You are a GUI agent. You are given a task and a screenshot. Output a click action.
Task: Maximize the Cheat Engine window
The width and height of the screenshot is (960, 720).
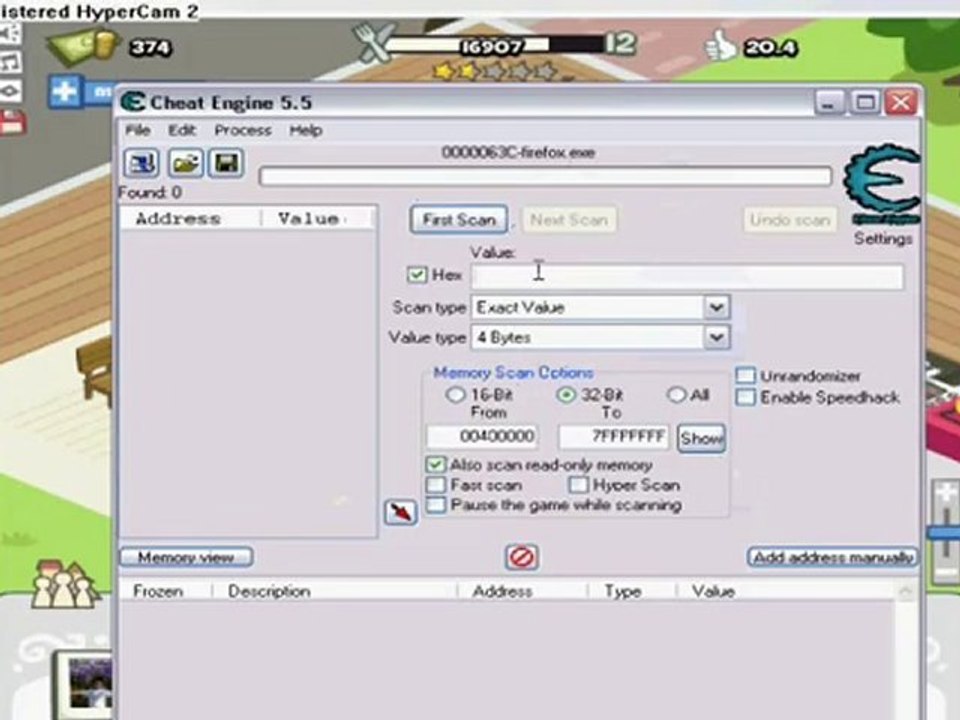pyautogui.click(x=865, y=102)
